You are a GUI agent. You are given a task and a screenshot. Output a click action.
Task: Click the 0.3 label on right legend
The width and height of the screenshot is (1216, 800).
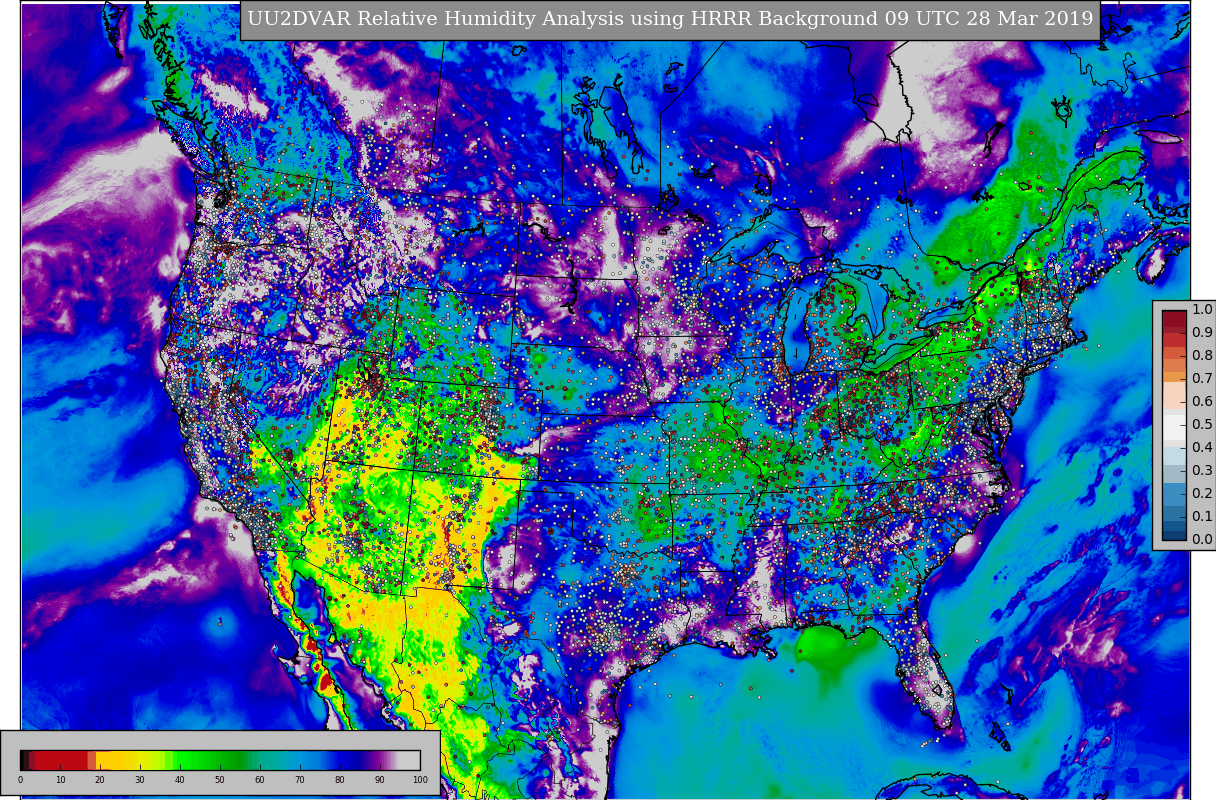[1202, 470]
